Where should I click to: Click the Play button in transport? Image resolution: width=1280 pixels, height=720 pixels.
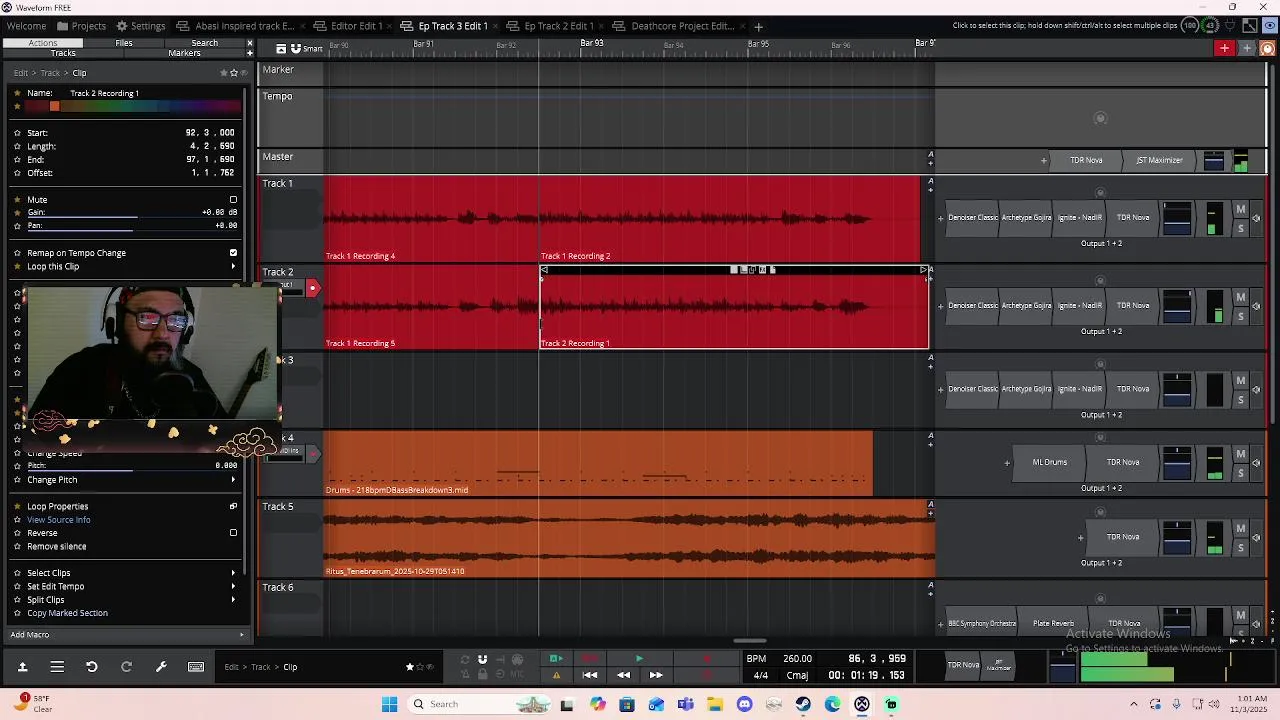pyautogui.click(x=639, y=659)
